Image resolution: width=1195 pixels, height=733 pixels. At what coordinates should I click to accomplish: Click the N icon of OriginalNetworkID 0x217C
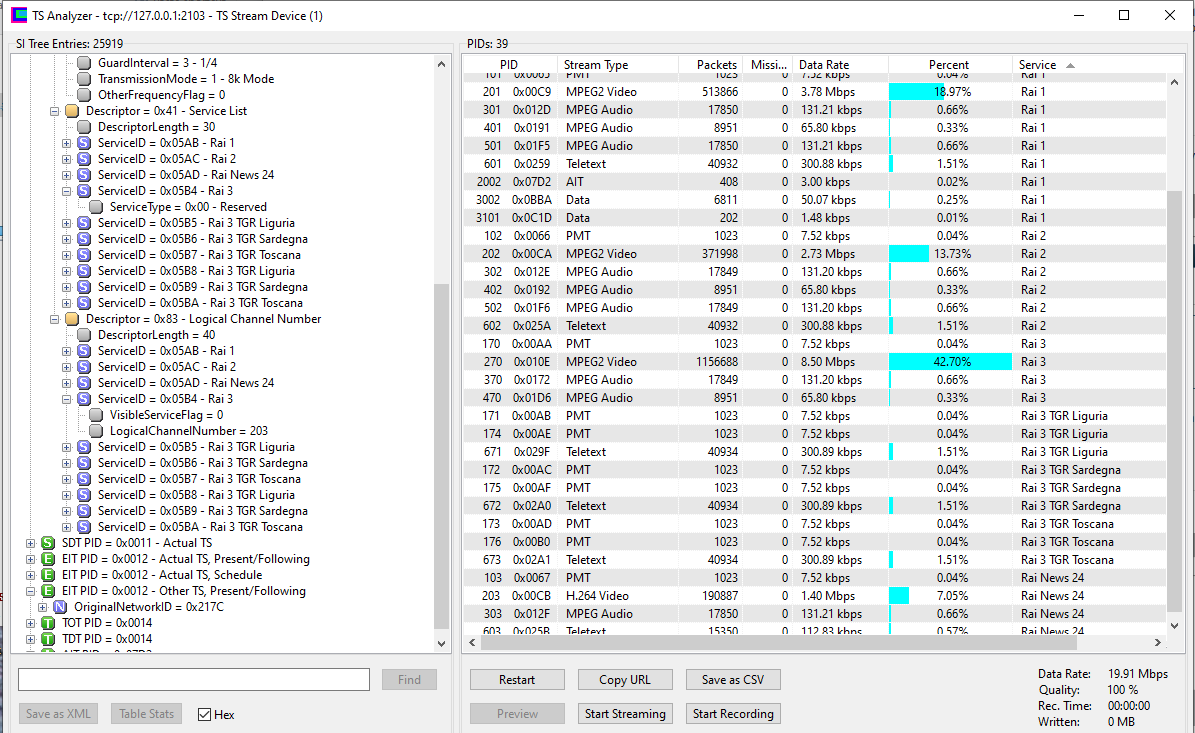tap(60, 607)
